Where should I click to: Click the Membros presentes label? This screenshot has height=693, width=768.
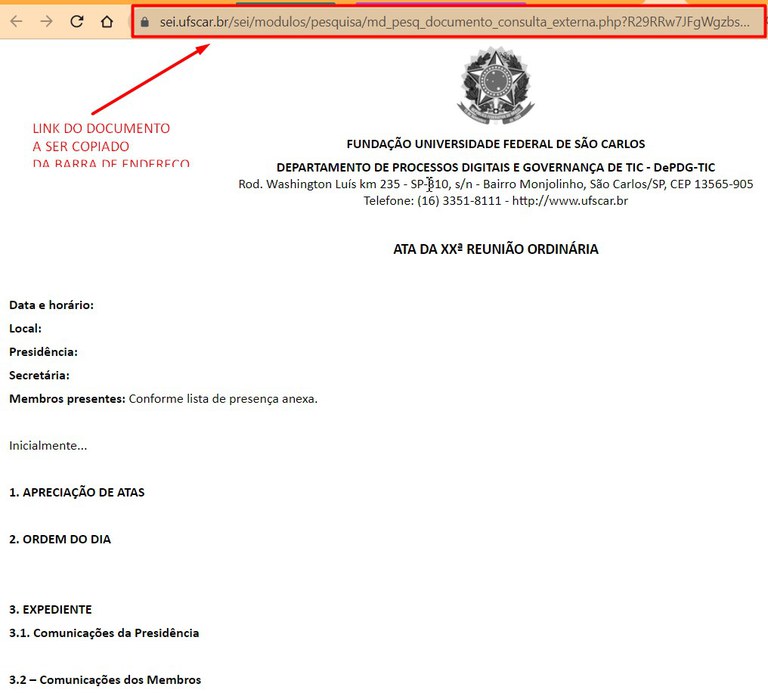point(68,399)
